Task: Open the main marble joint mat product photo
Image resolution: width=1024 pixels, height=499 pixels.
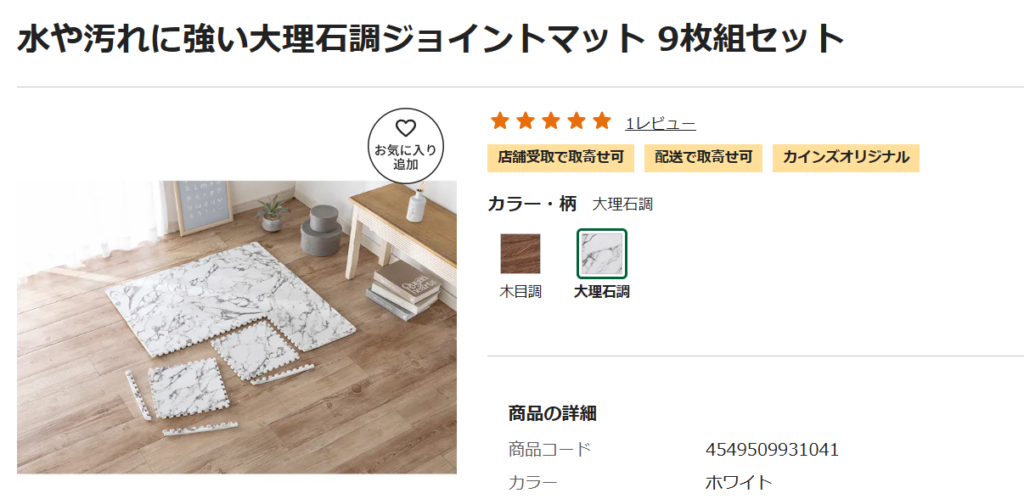Action: (x=236, y=326)
